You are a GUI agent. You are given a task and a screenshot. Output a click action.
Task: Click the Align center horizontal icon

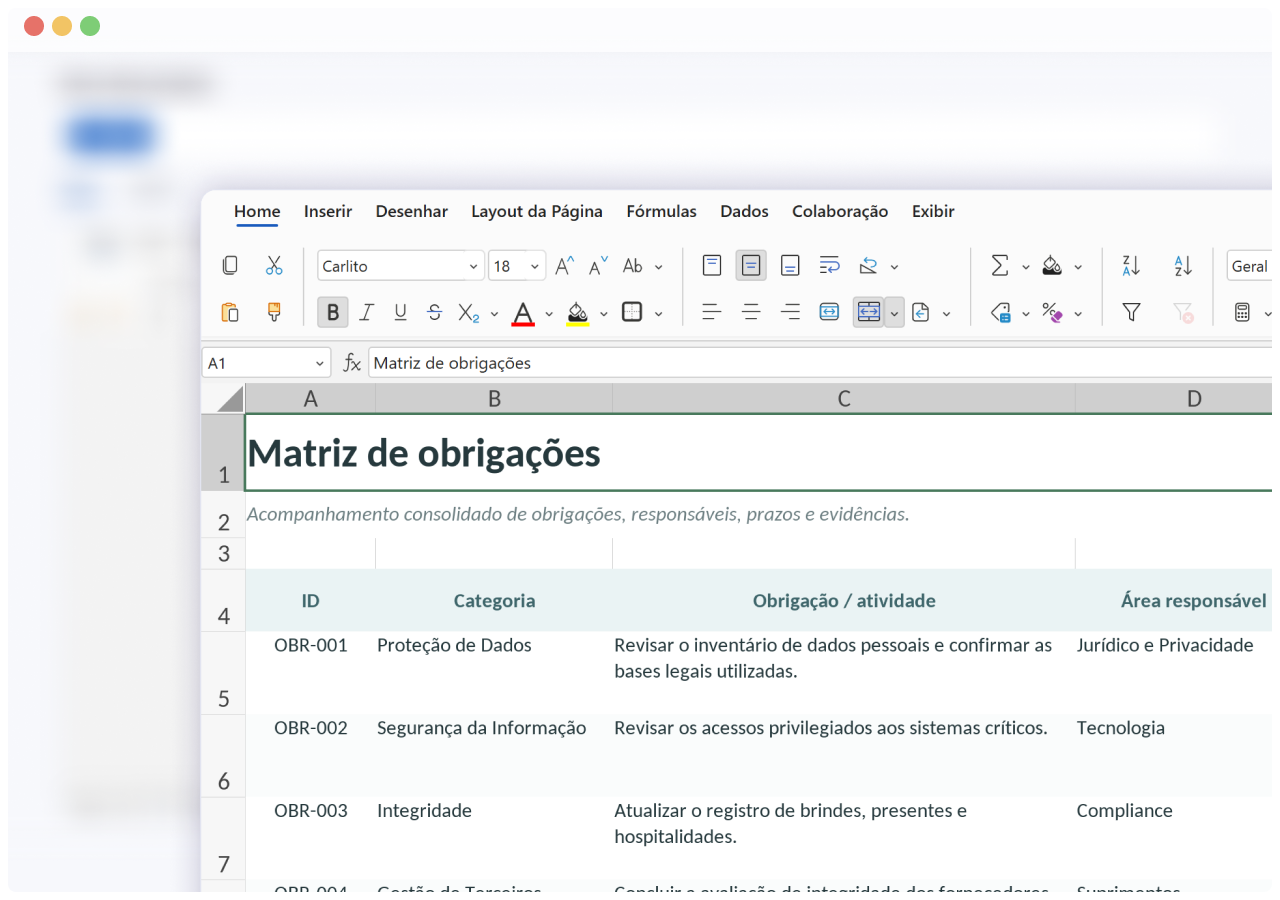pyautogui.click(x=751, y=312)
